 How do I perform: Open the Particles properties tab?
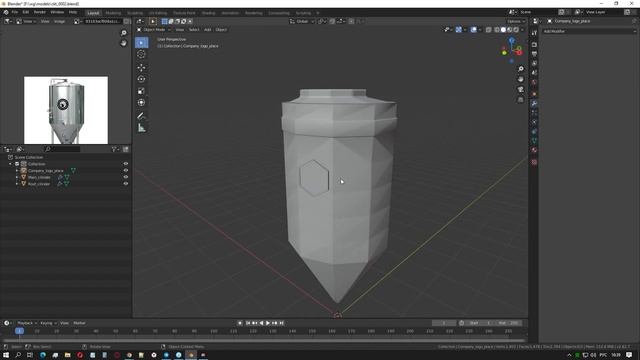click(534, 113)
